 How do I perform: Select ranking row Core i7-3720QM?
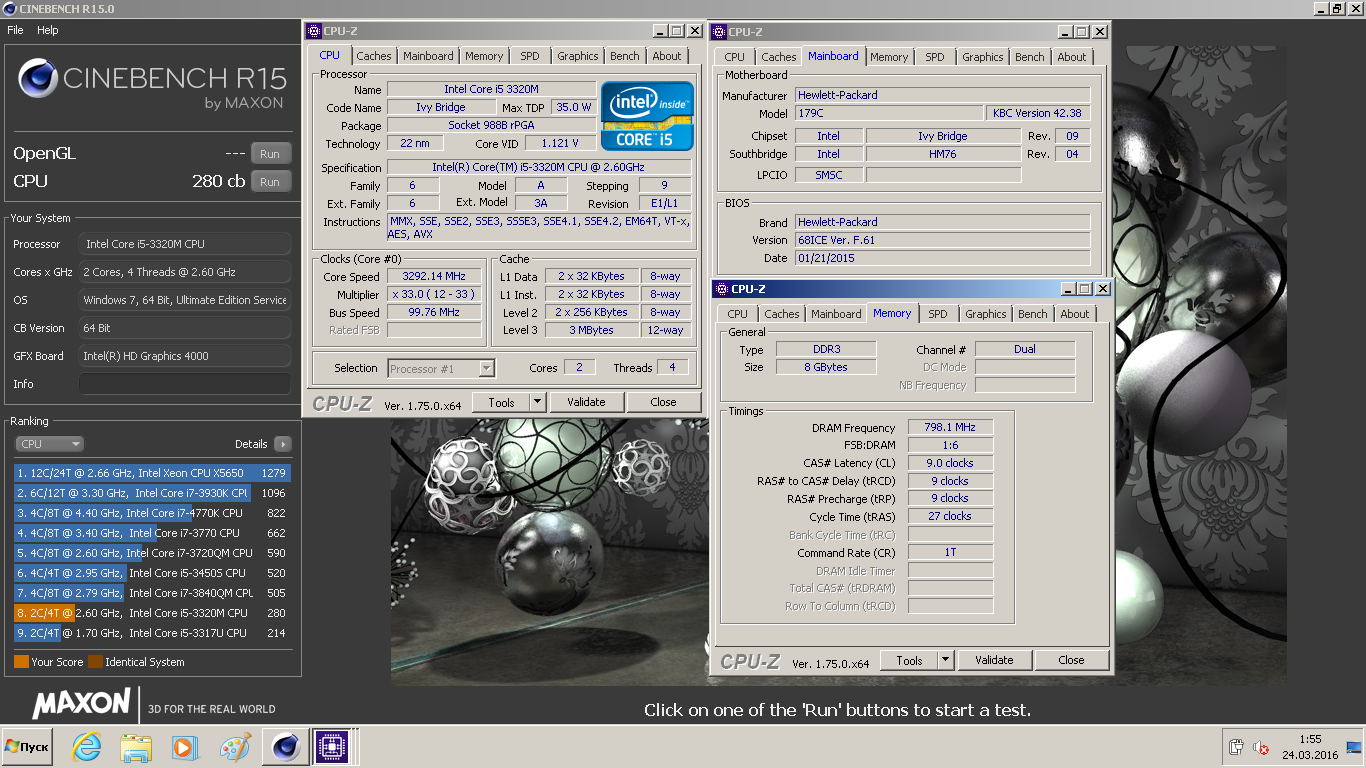(x=151, y=553)
